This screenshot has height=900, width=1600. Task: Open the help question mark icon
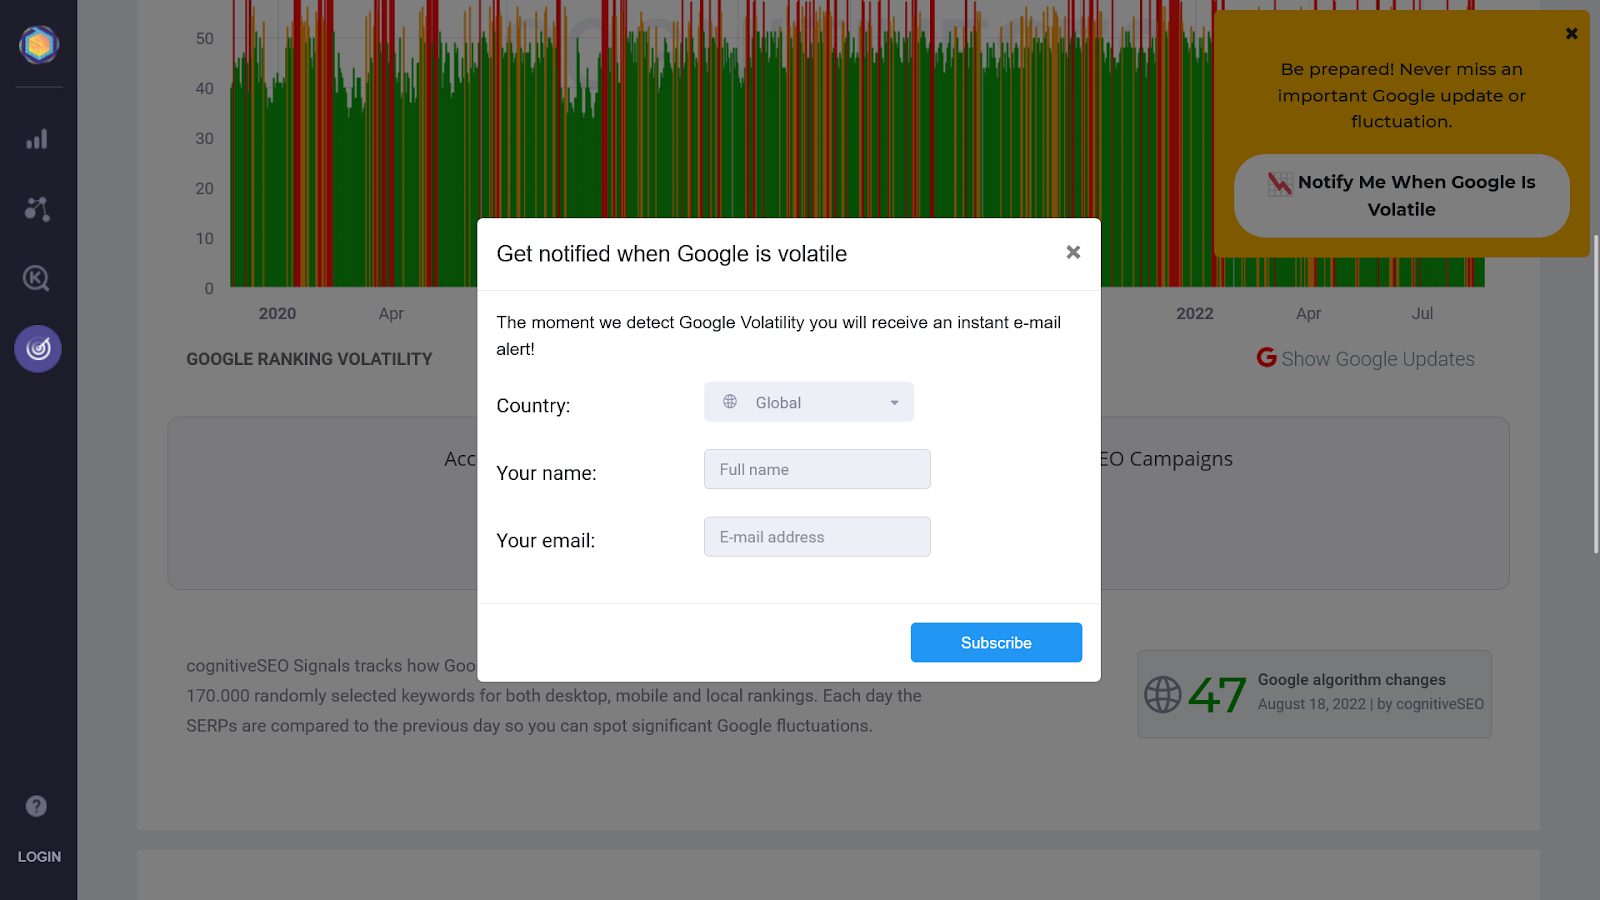coord(36,806)
